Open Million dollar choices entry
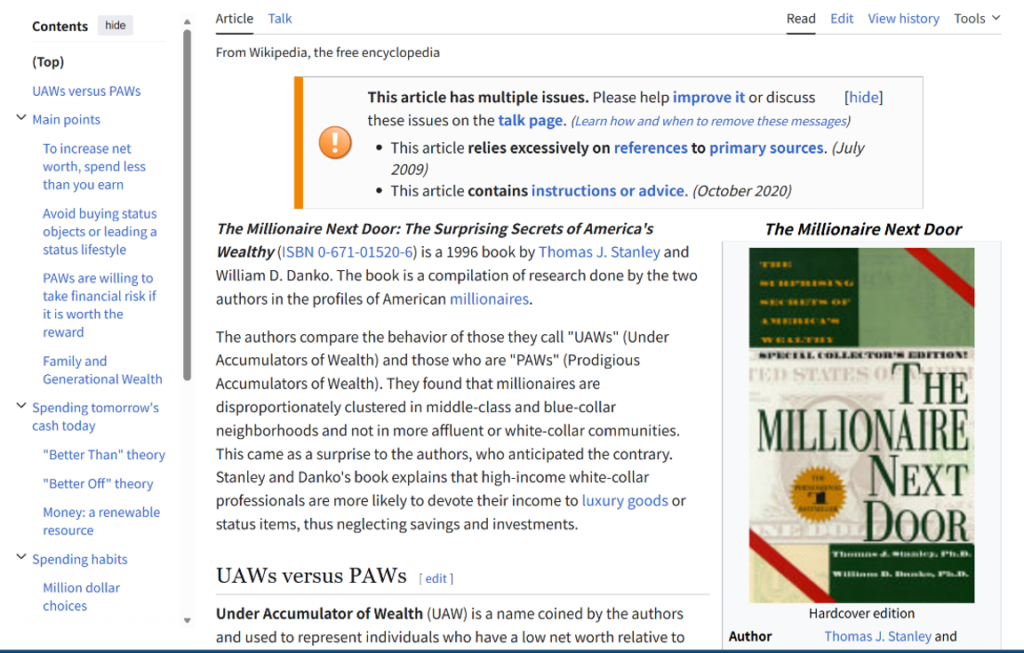The width and height of the screenshot is (1024, 653). coord(81,596)
